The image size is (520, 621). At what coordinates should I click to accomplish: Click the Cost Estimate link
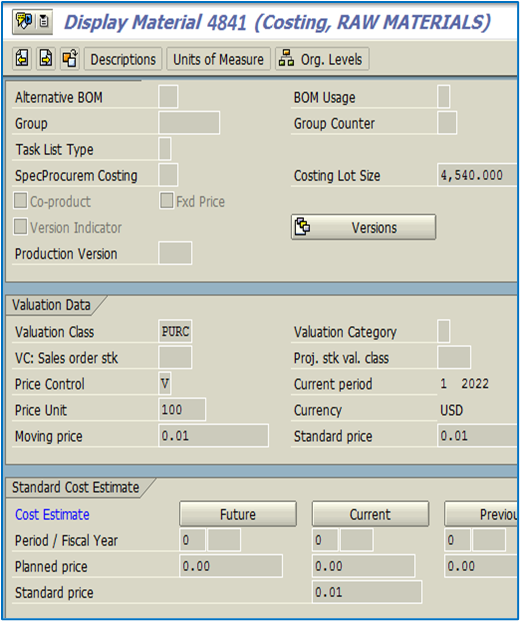52,514
